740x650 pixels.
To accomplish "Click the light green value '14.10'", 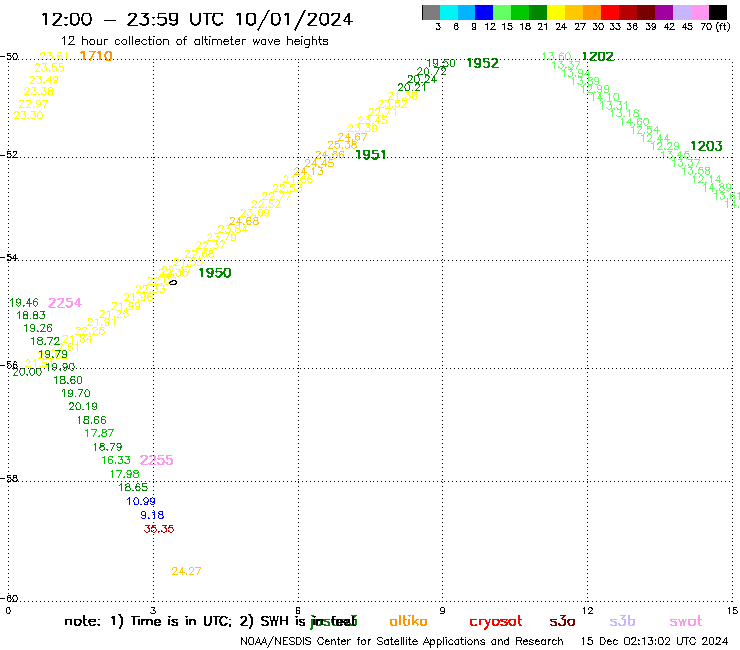I will tap(605, 97).
